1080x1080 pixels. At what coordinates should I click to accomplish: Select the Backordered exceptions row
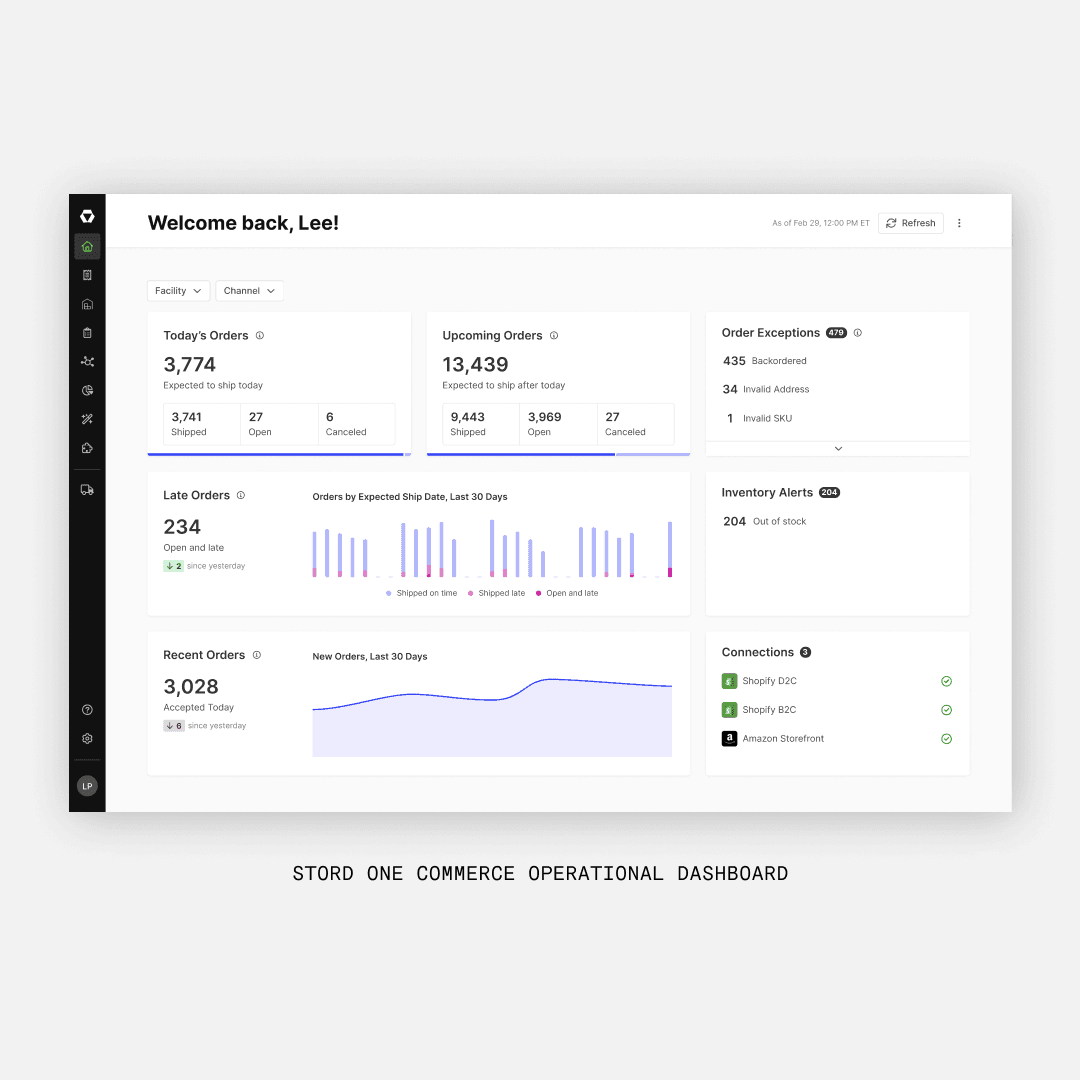point(778,361)
